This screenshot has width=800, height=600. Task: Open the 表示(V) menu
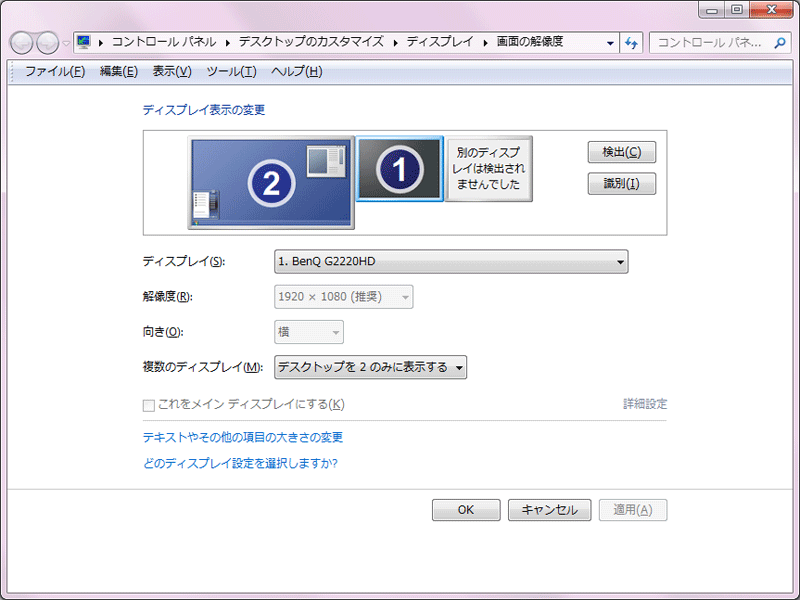(x=171, y=71)
